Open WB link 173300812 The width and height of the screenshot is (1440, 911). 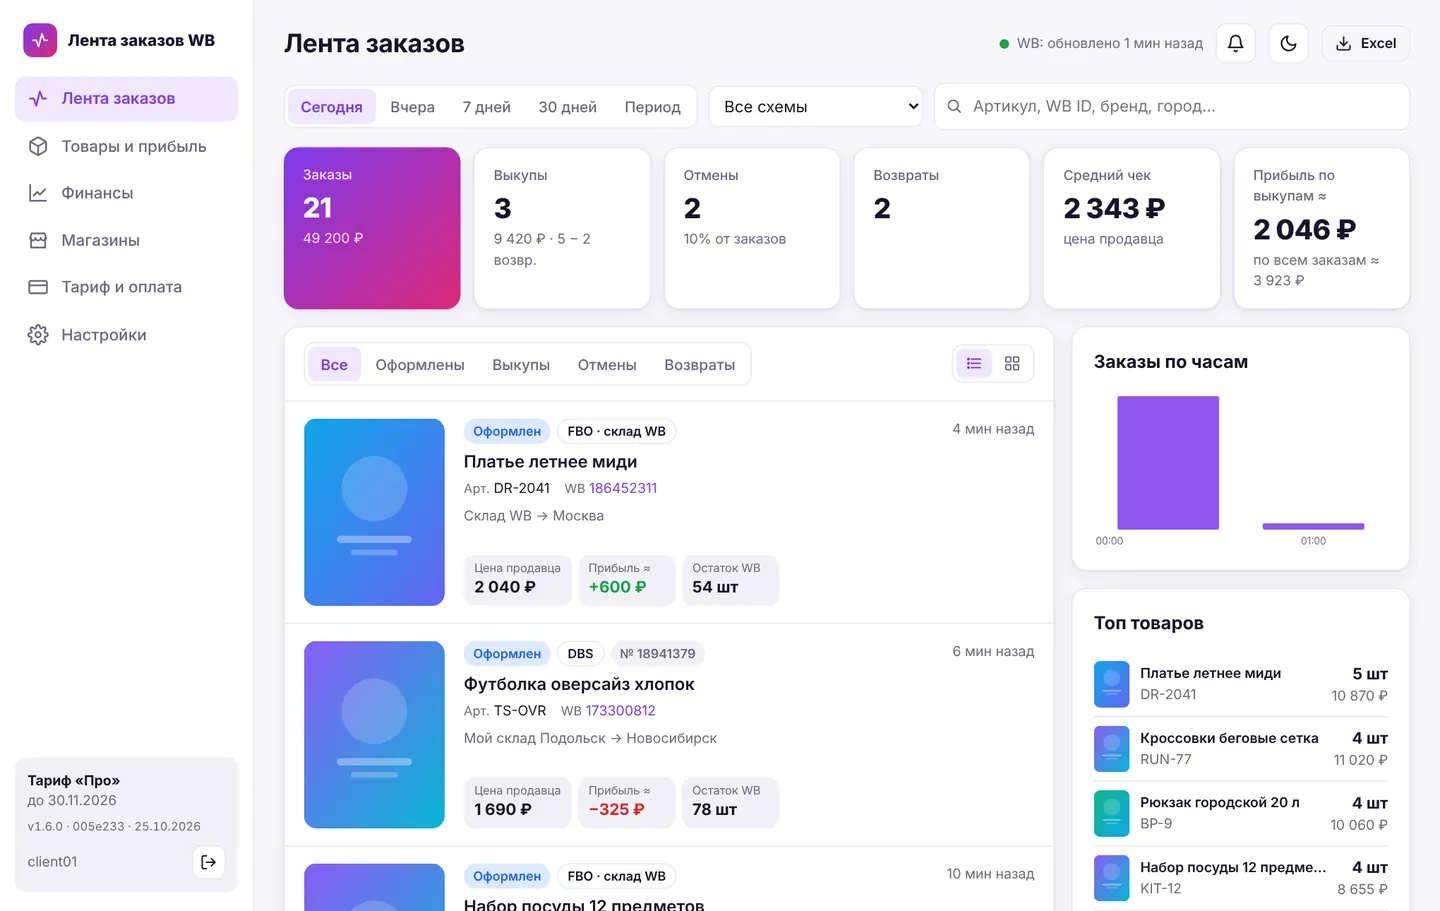[620, 711]
